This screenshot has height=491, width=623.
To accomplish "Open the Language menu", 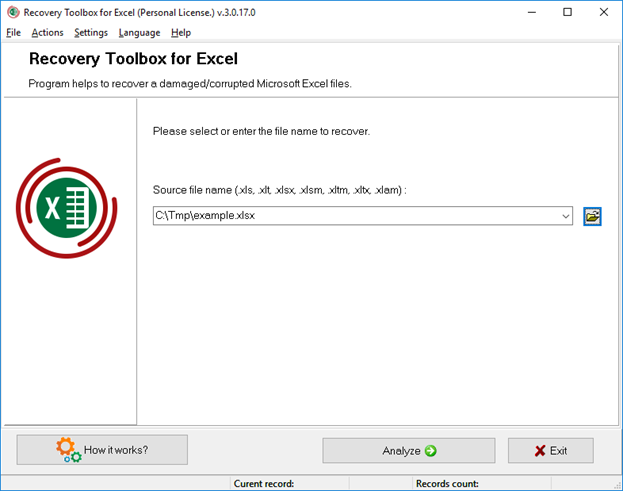I will (x=139, y=32).
